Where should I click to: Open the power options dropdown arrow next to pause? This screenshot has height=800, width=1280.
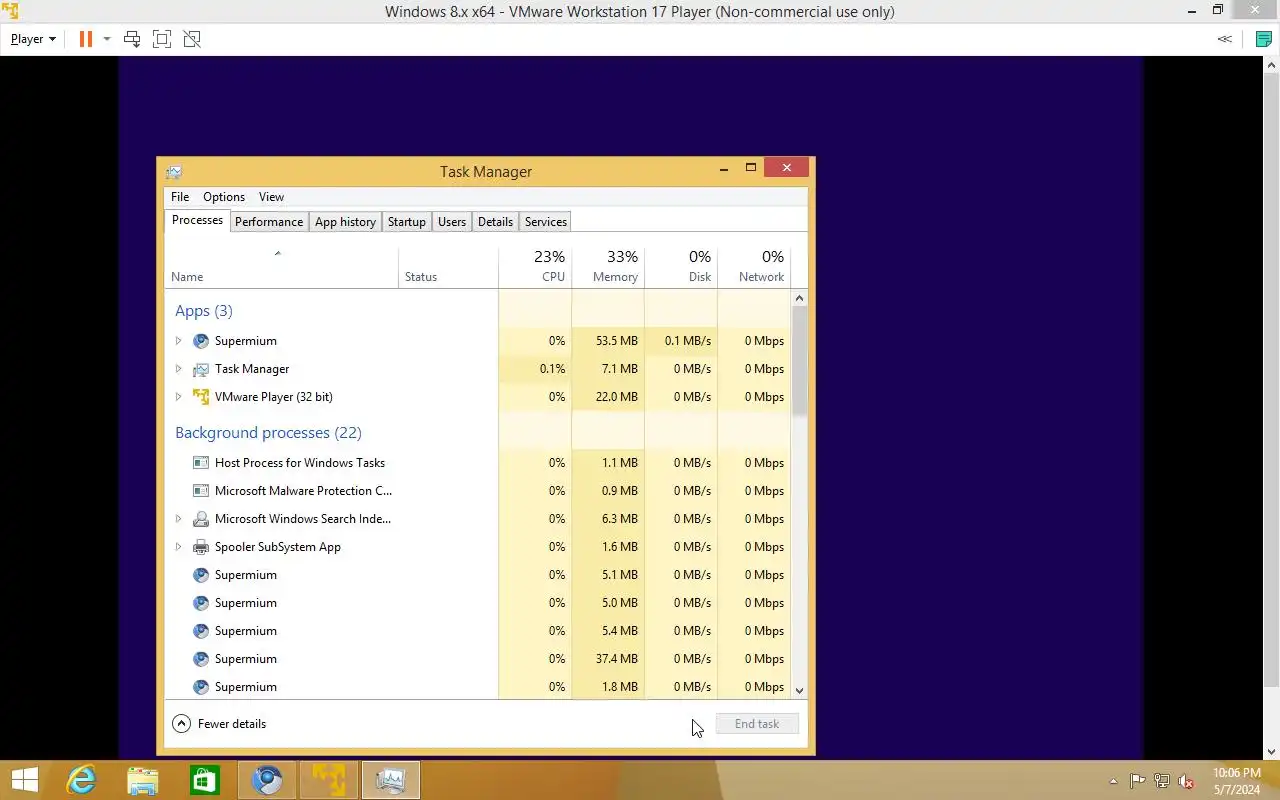click(107, 39)
